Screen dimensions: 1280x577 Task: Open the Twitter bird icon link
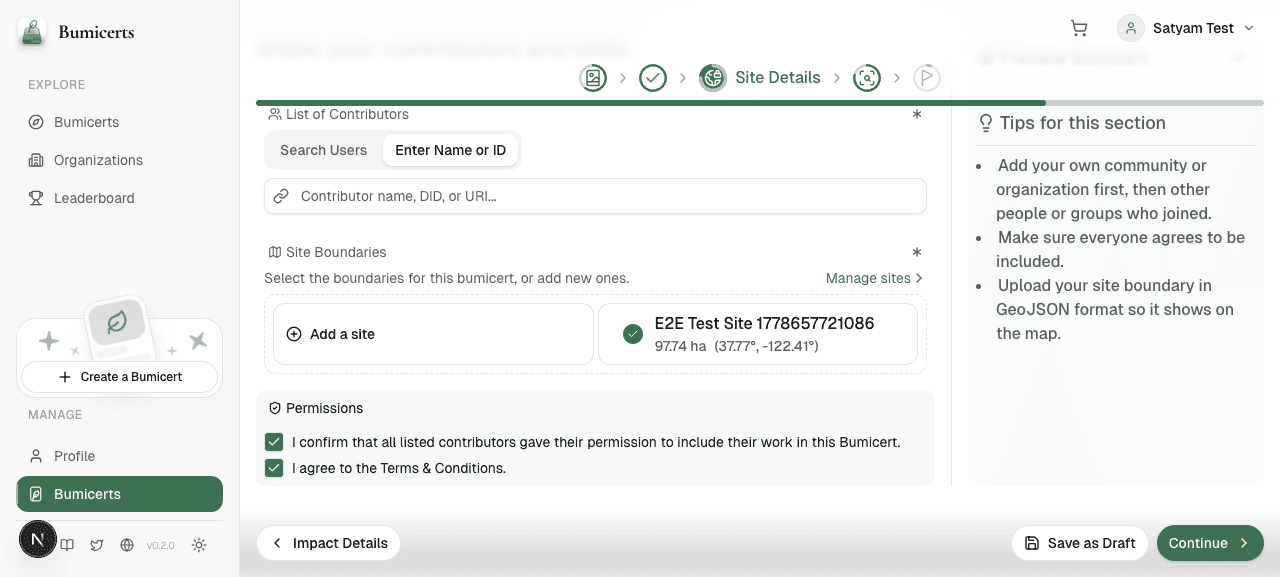coord(97,545)
